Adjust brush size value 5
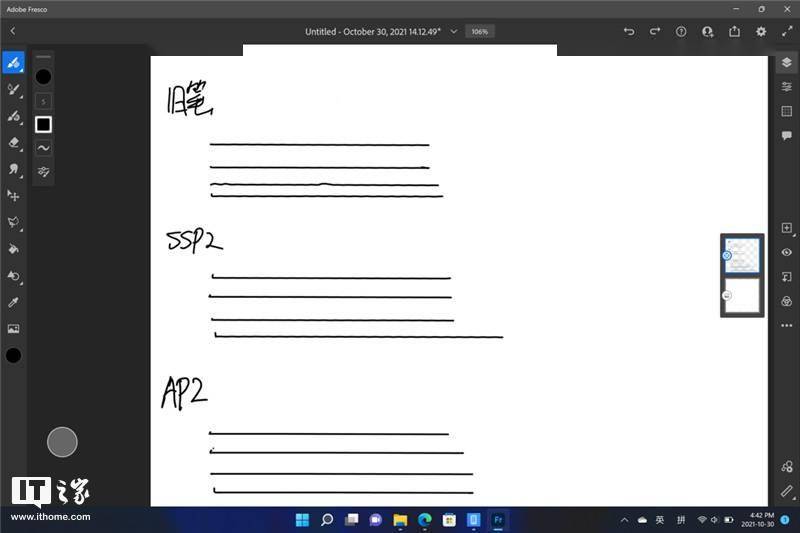This screenshot has width=800, height=533. 43,101
